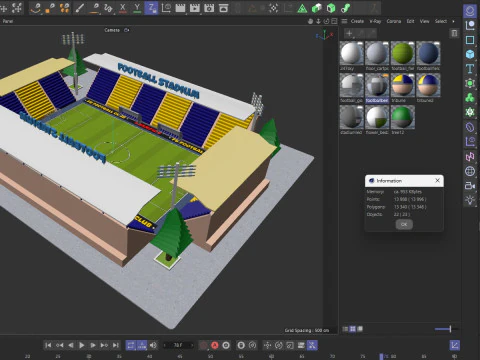
Task: Select the tribune material thumbnail
Action: (x=402, y=85)
